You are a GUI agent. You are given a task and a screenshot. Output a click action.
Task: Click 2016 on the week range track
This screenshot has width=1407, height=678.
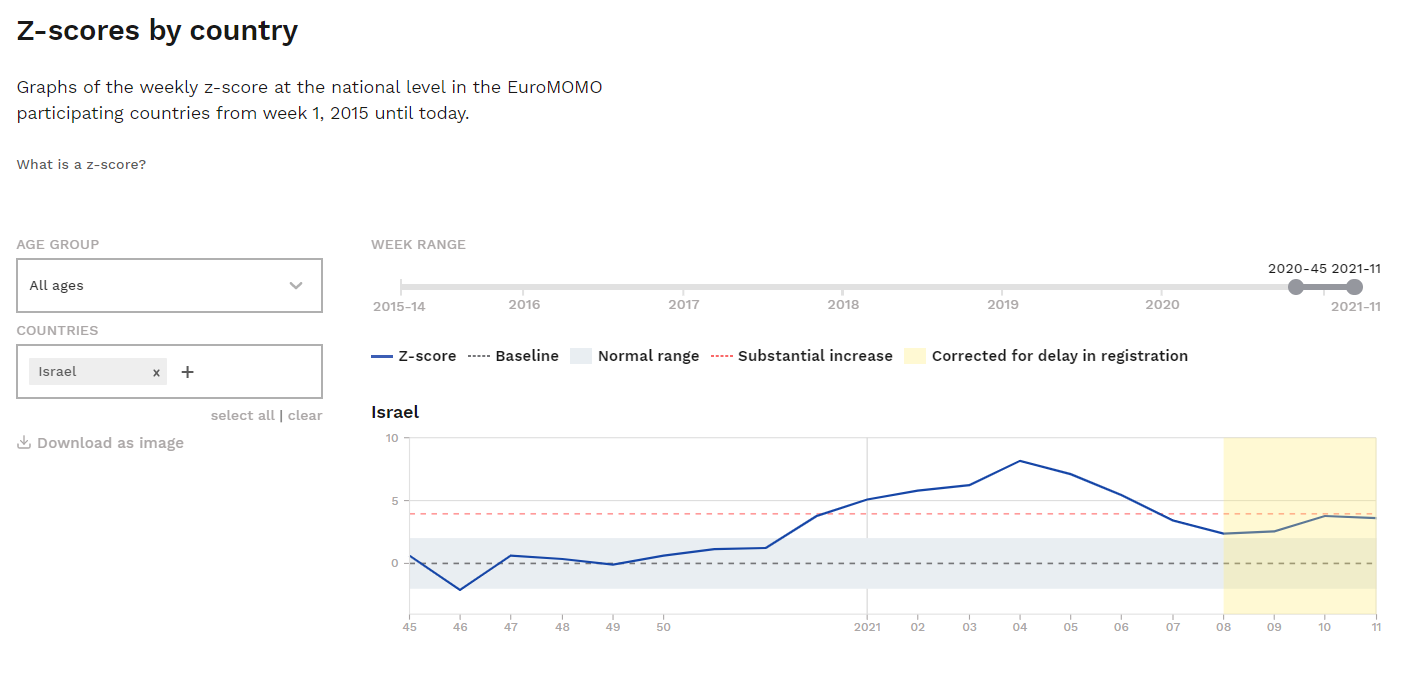coord(524,287)
